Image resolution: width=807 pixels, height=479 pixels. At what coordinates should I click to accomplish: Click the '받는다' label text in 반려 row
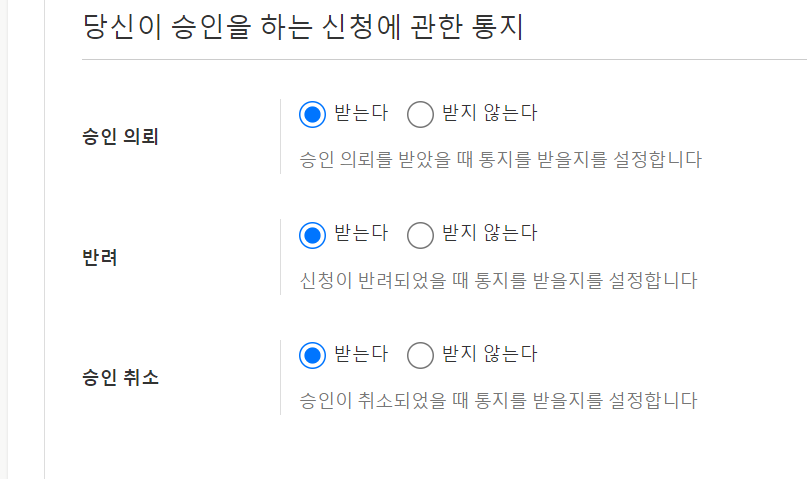pos(361,234)
